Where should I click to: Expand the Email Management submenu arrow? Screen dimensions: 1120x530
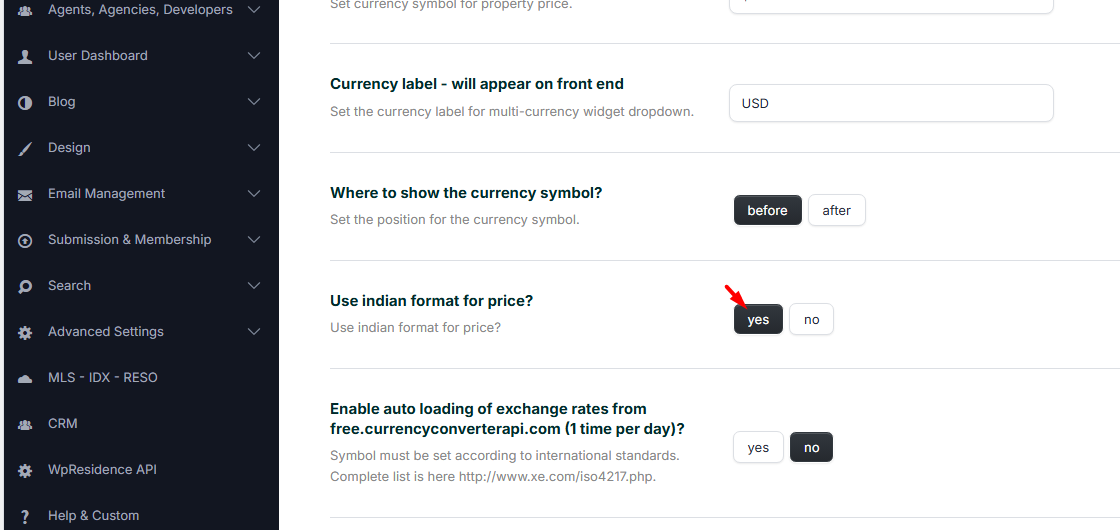tap(254, 194)
